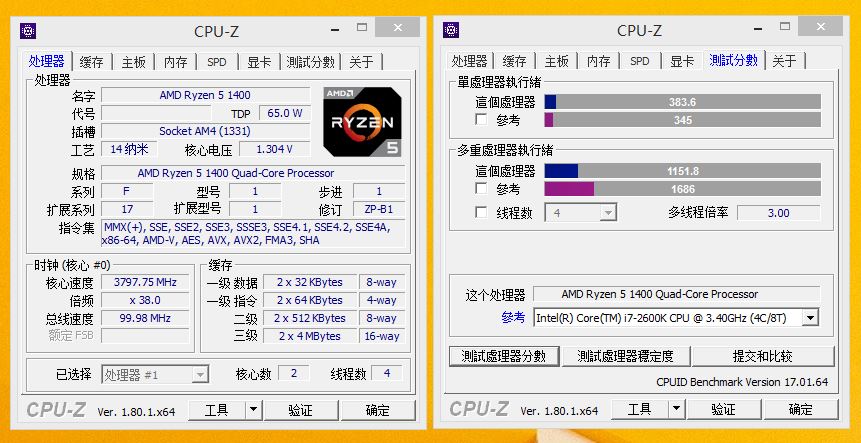Switch to 缓存 tab in left window
The height and width of the screenshot is (443, 861).
coord(91,62)
